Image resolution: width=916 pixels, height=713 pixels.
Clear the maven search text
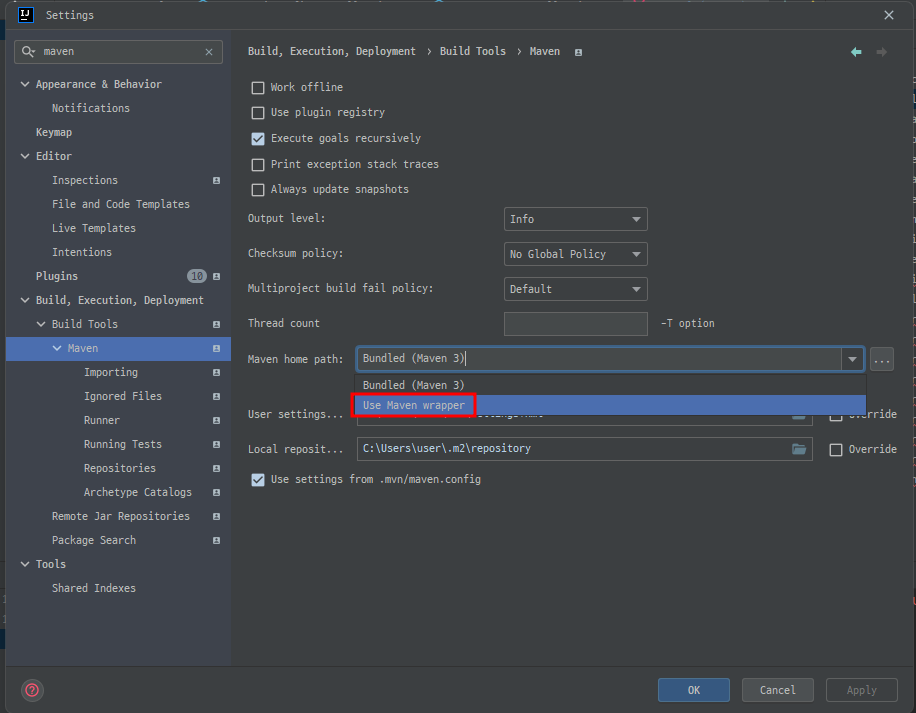209,52
